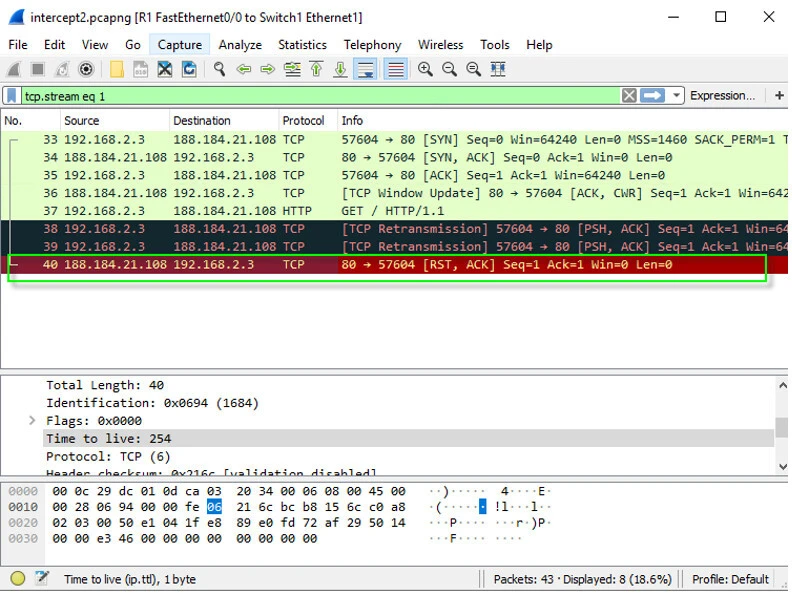Apply the display filter with arrow button

tap(653, 96)
